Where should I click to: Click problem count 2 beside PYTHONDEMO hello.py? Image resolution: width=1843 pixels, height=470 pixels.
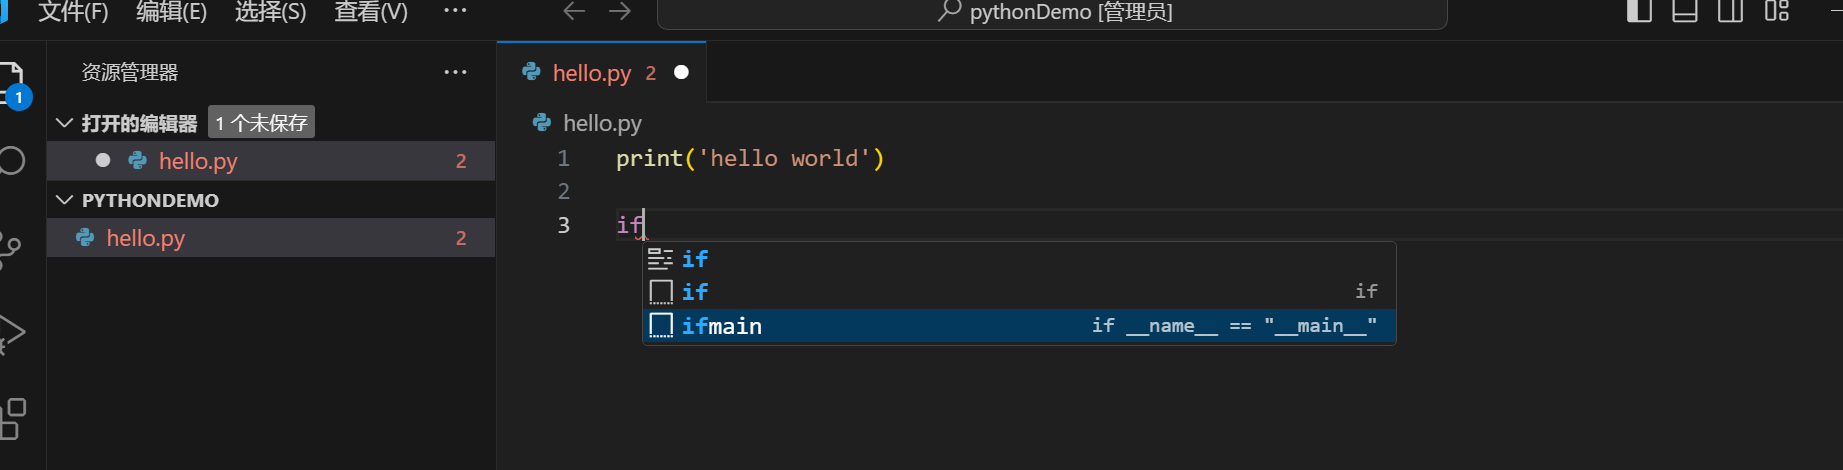pos(461,238)
